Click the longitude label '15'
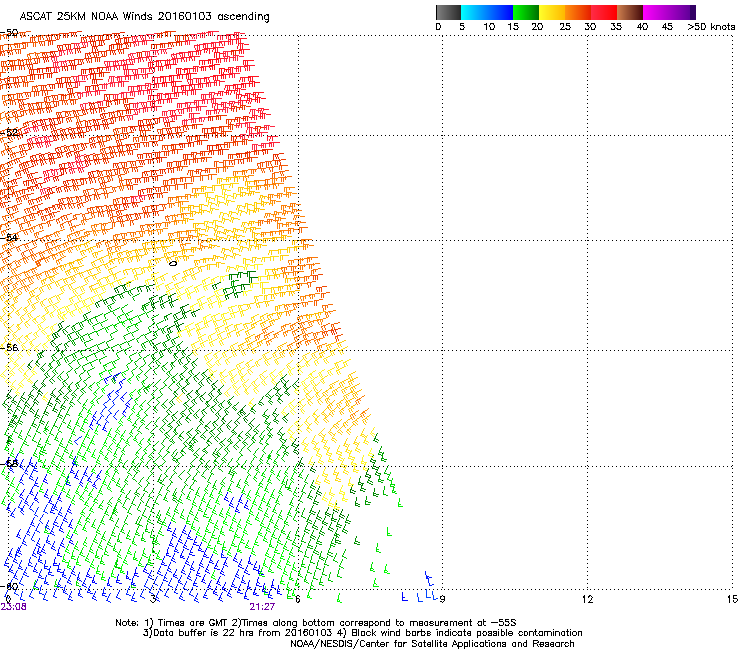740x650 pixels. 732,599
